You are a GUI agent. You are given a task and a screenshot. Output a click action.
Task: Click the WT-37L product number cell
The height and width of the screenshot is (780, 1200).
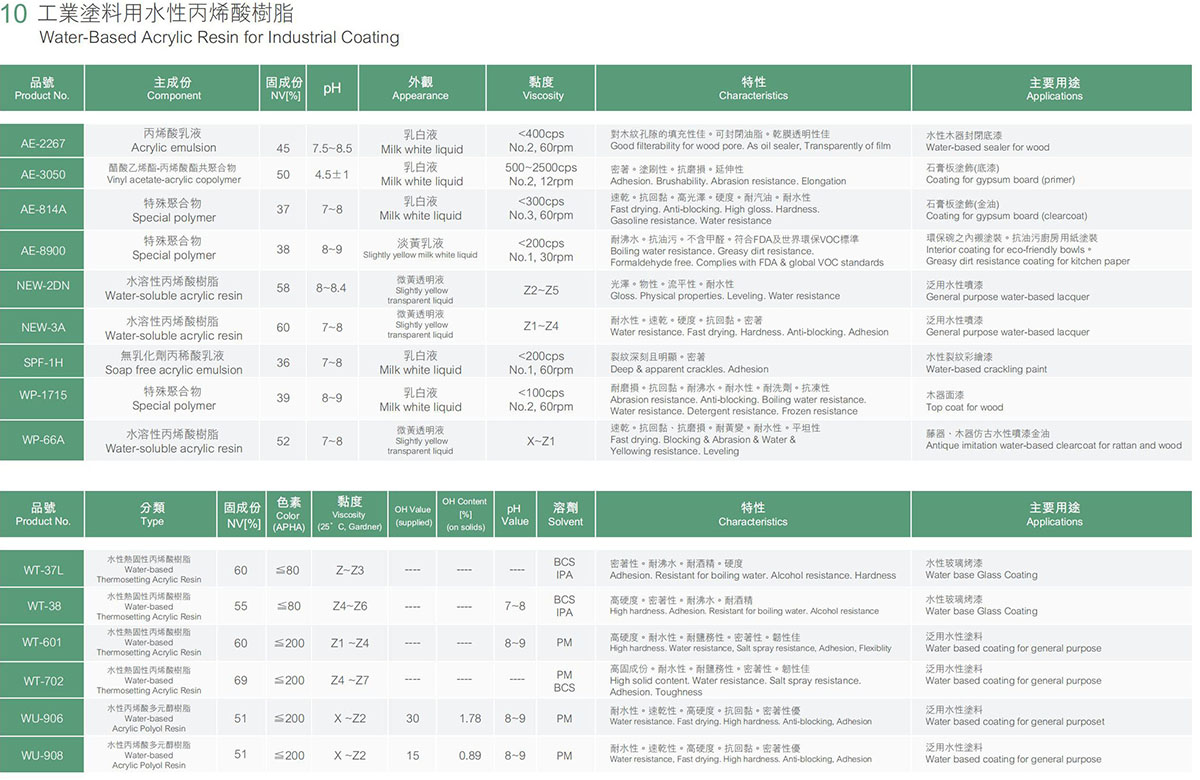click(42, 570)
